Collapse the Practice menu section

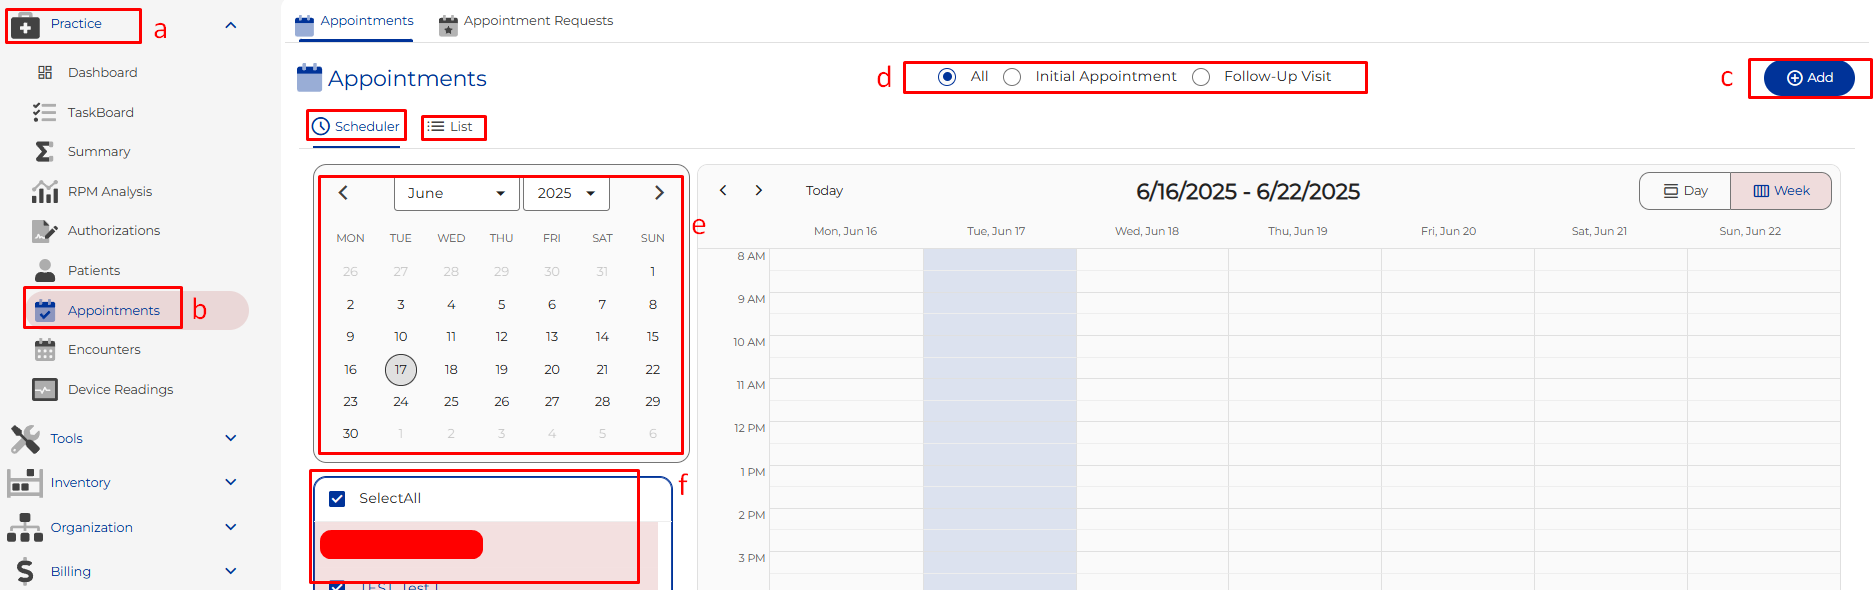(231, 25)
